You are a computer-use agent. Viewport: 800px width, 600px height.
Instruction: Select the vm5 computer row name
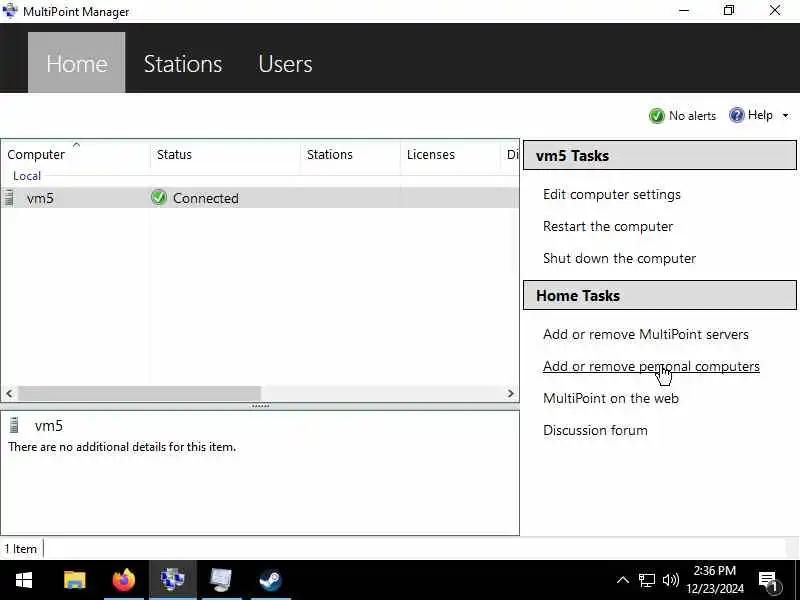40,198
